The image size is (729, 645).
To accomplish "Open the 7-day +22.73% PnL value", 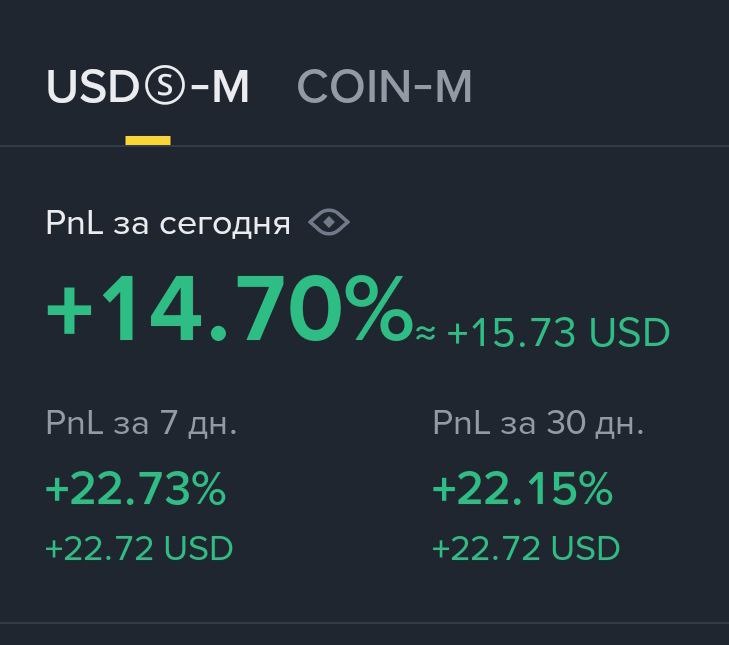I will point(136,489).
